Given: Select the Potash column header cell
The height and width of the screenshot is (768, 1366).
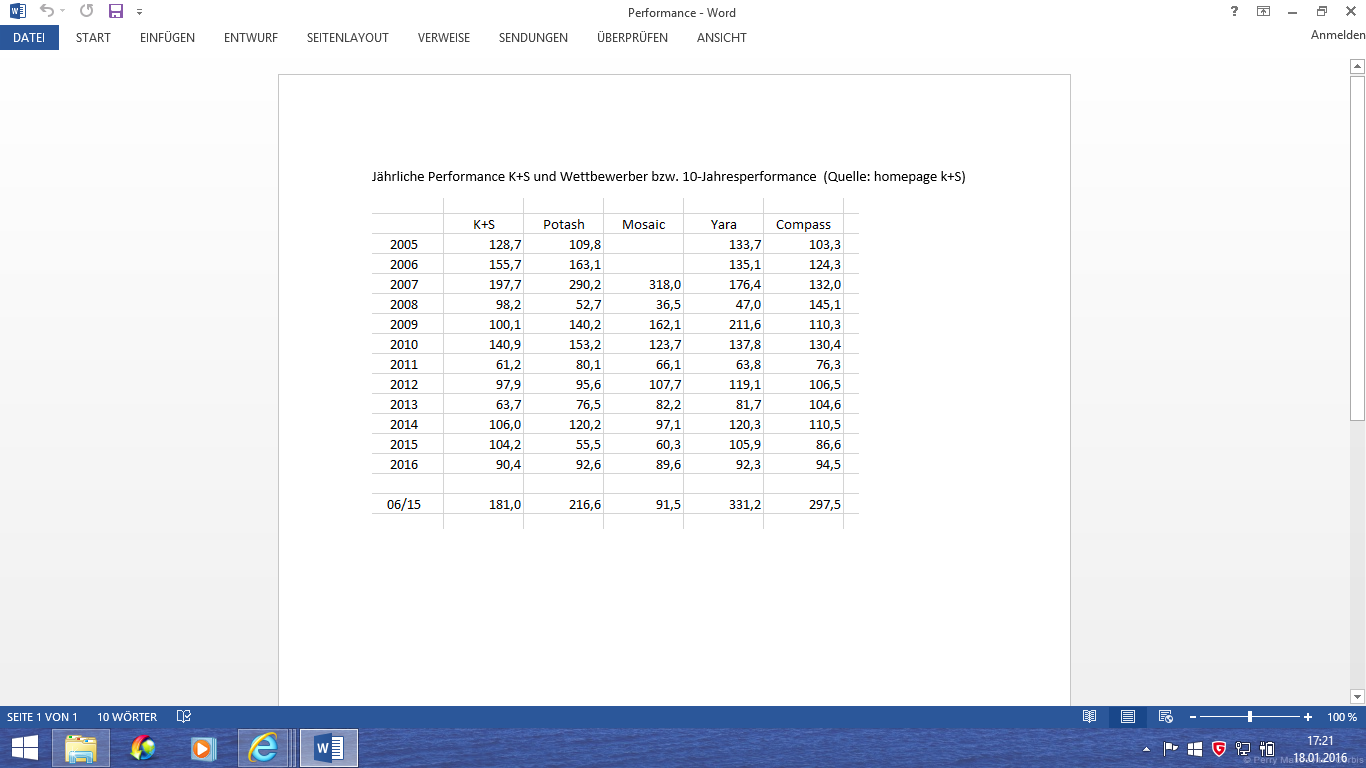Looking at the screenshot, I should tap(564, 224).
